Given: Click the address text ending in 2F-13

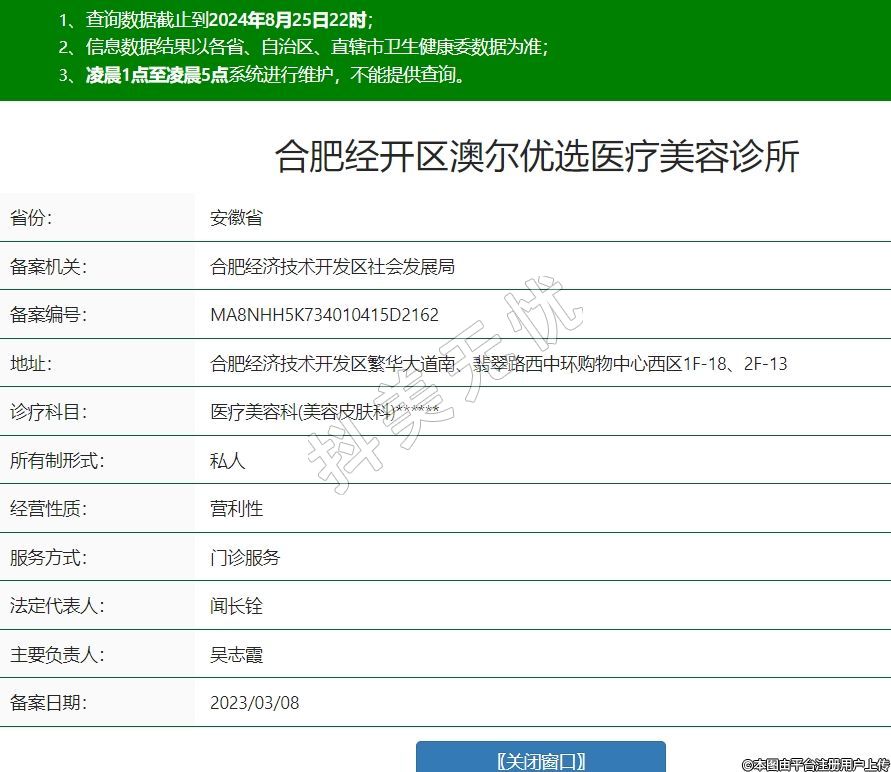Looking at the screenshot, I should pyautogui.click(x=498, y=364).
